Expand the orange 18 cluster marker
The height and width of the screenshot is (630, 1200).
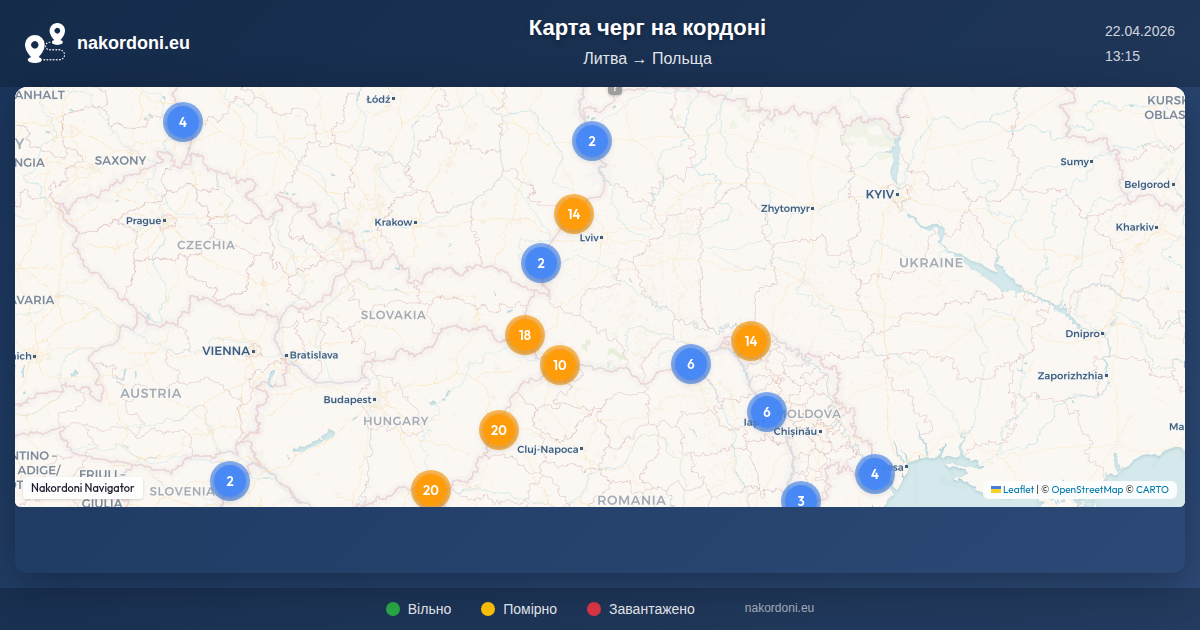coord(525,335)
